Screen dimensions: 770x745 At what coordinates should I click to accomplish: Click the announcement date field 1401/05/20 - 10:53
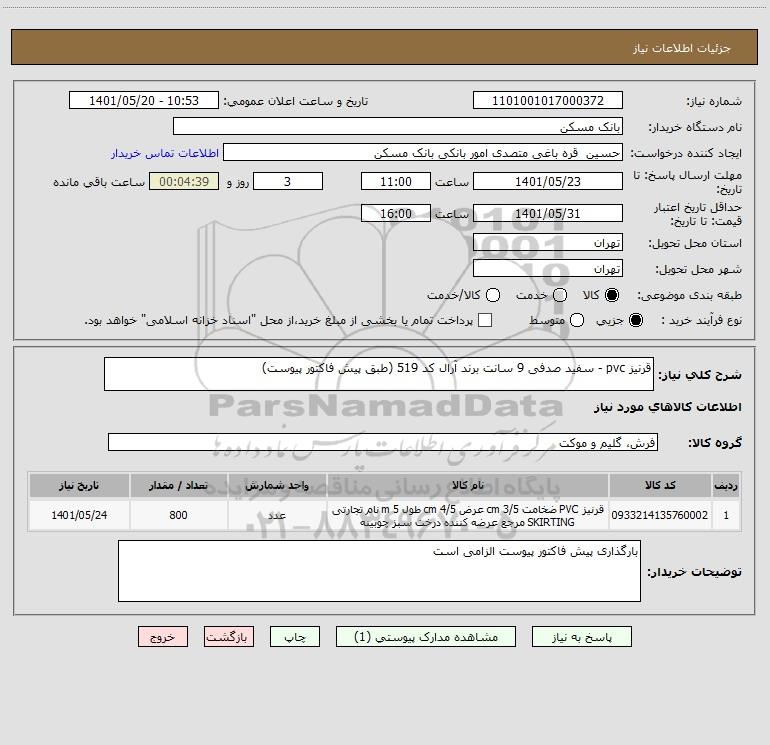point(144,101)
